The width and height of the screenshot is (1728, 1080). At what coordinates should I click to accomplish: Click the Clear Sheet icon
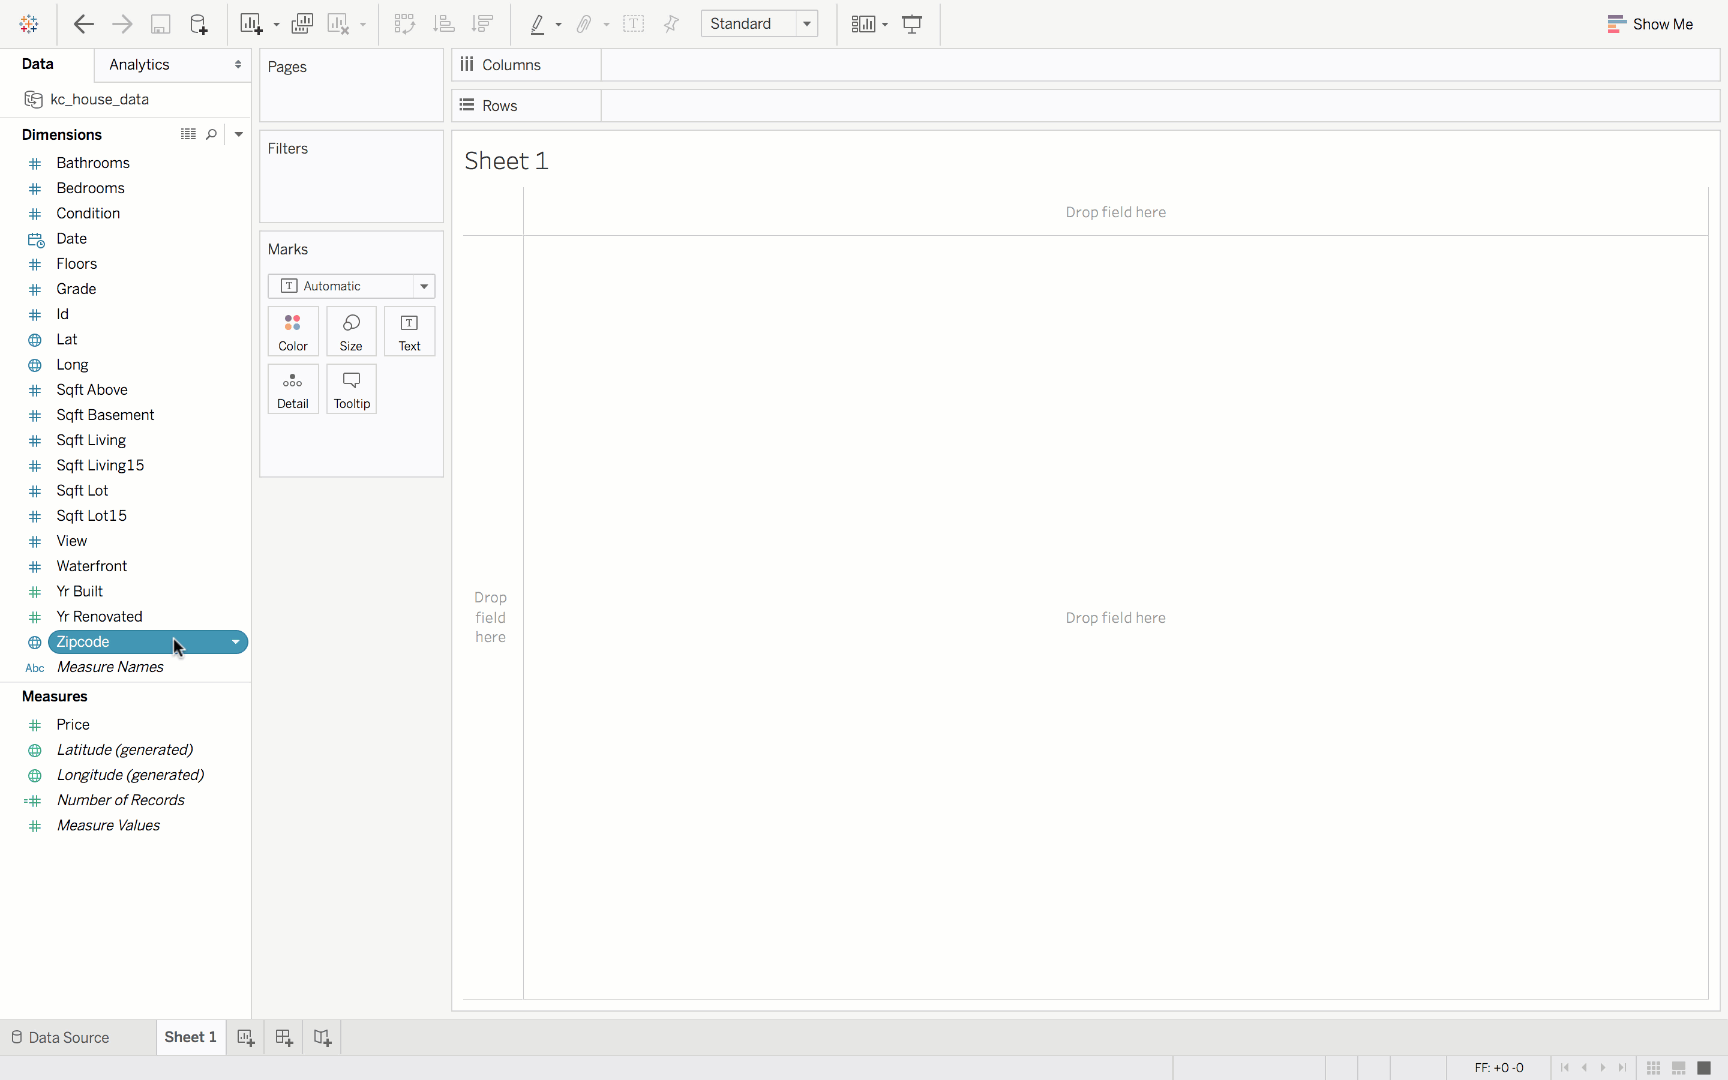tap(338, 24)
